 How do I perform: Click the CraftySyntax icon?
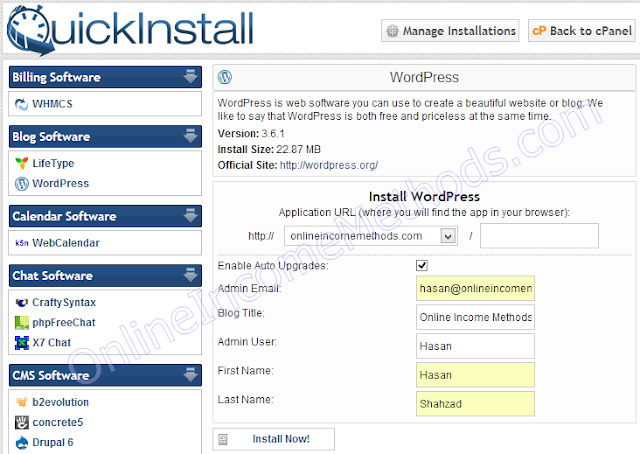click(x=21, y=303)
